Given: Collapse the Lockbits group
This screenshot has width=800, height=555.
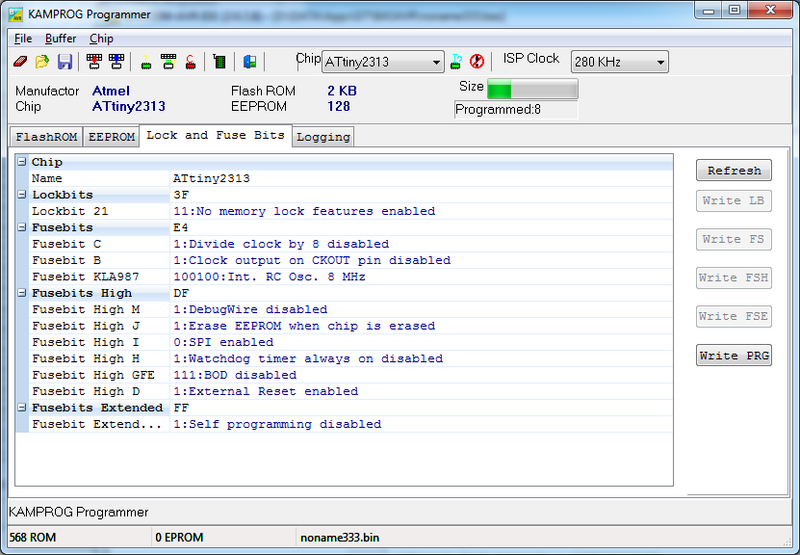Looking at the screenshot, I should point(22,194).
